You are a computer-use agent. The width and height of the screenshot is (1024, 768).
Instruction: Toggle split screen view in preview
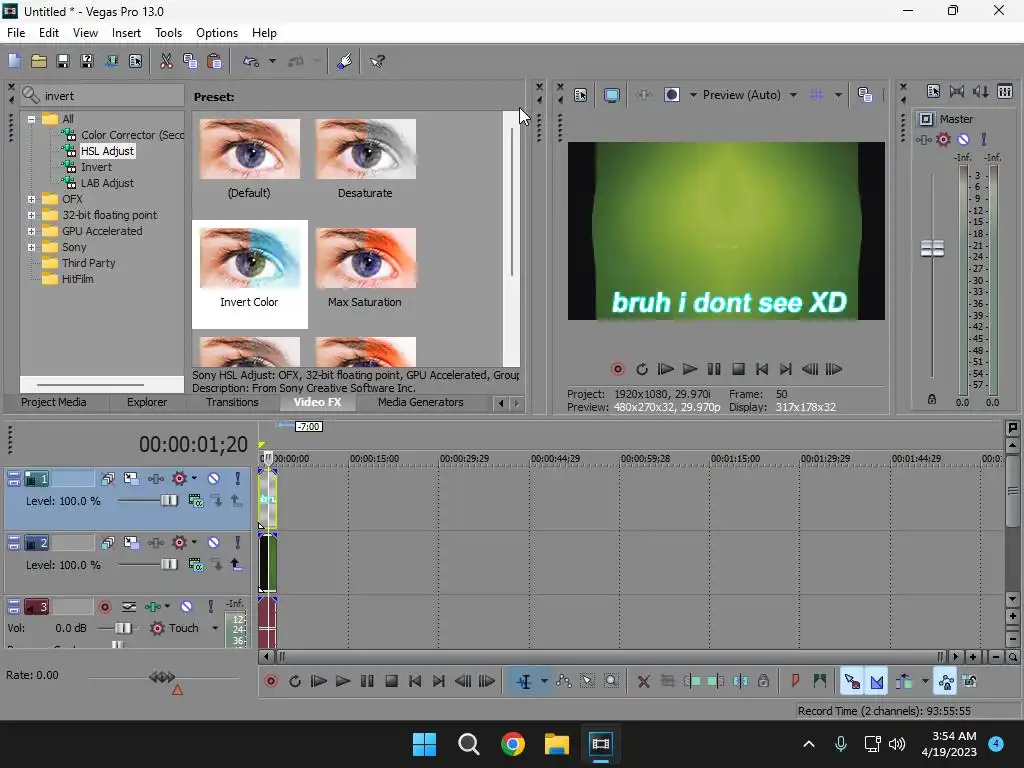click(x=672, y=95)
